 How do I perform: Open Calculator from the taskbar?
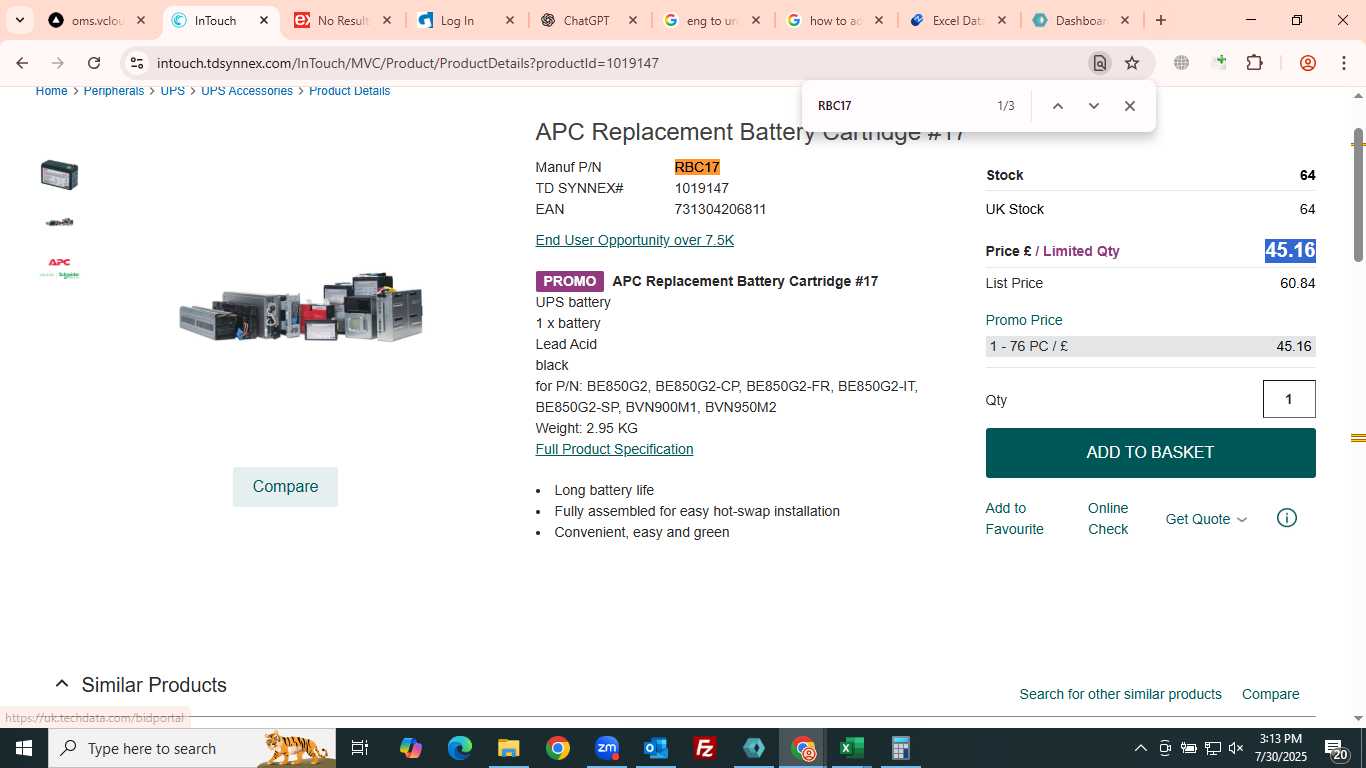point(900,748)
